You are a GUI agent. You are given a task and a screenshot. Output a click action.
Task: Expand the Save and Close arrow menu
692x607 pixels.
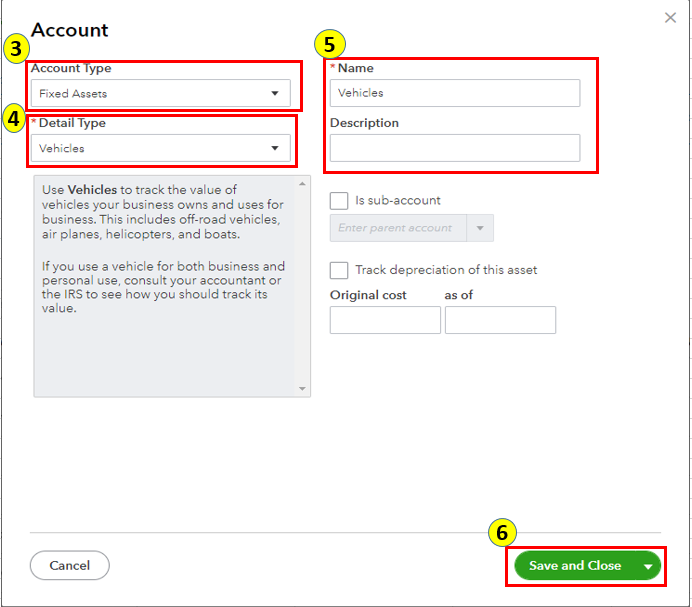click(x=649, y=567)
